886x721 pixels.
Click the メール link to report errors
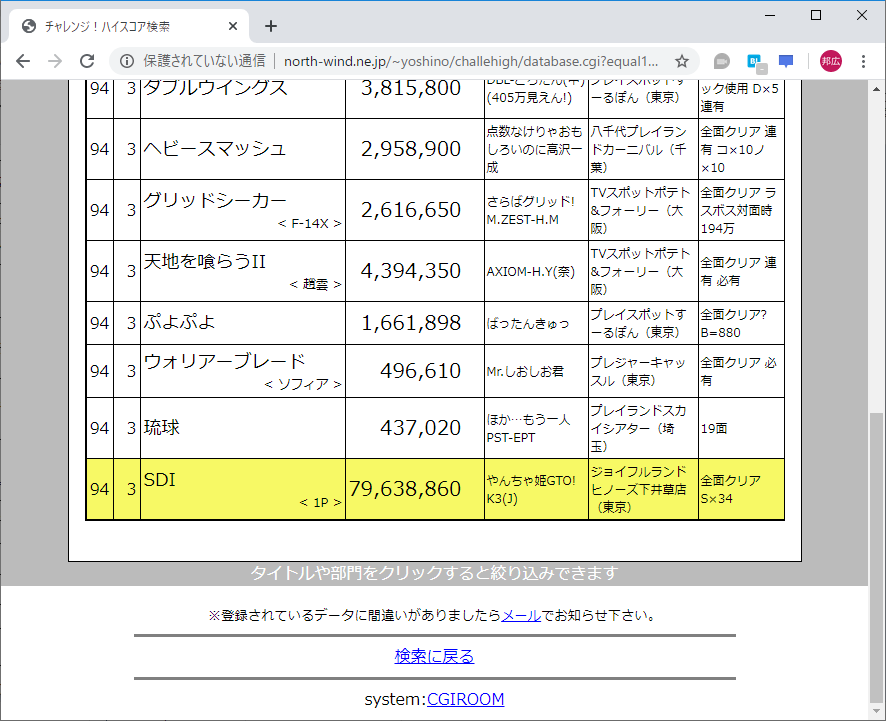click(517, 616)
